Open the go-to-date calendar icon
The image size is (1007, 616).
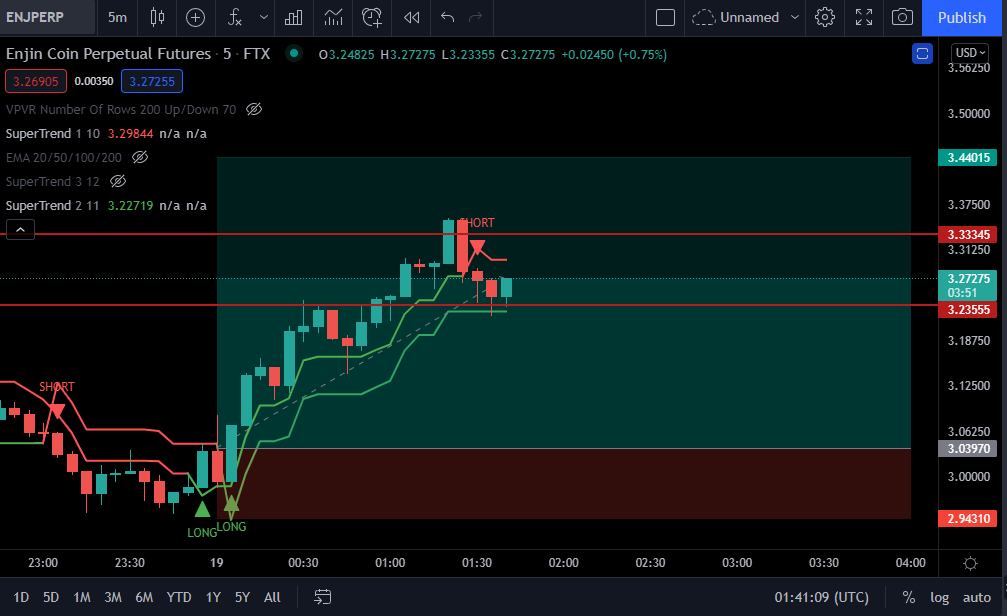(322, 597)
